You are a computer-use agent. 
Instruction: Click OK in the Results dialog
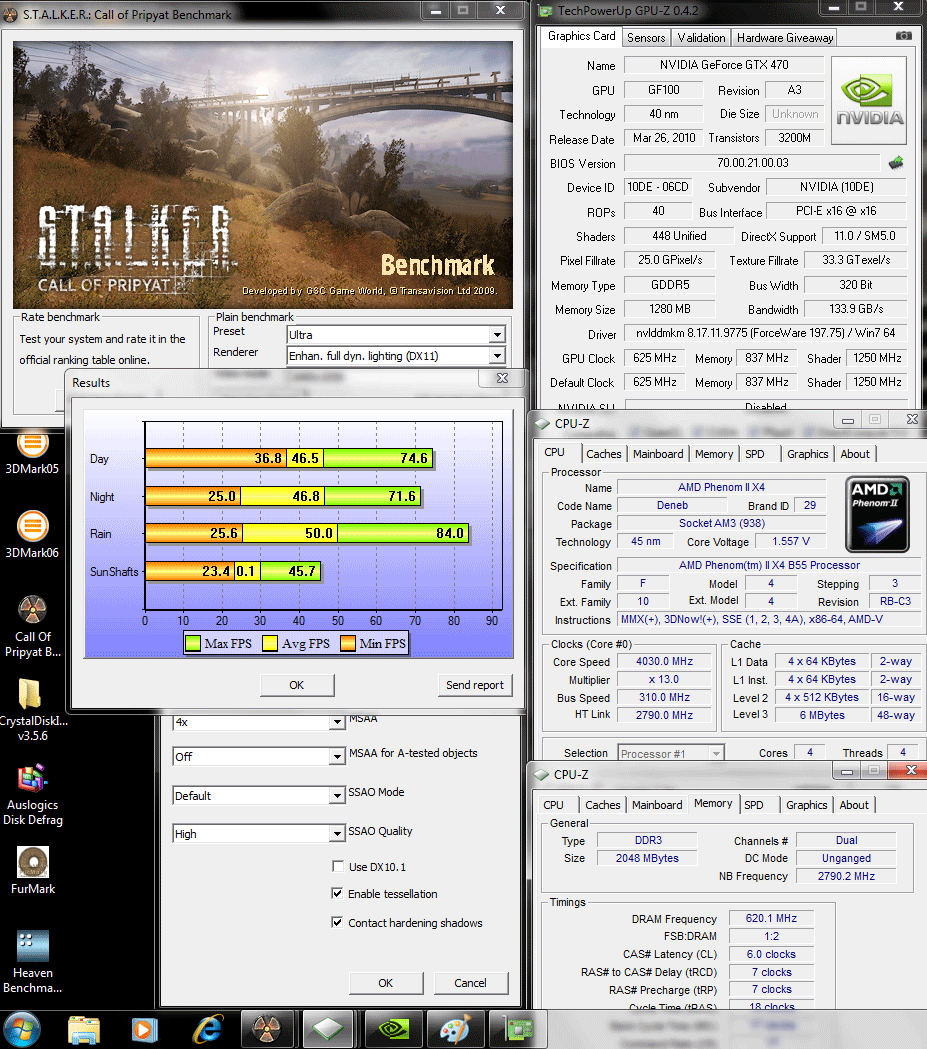[296, 685]
